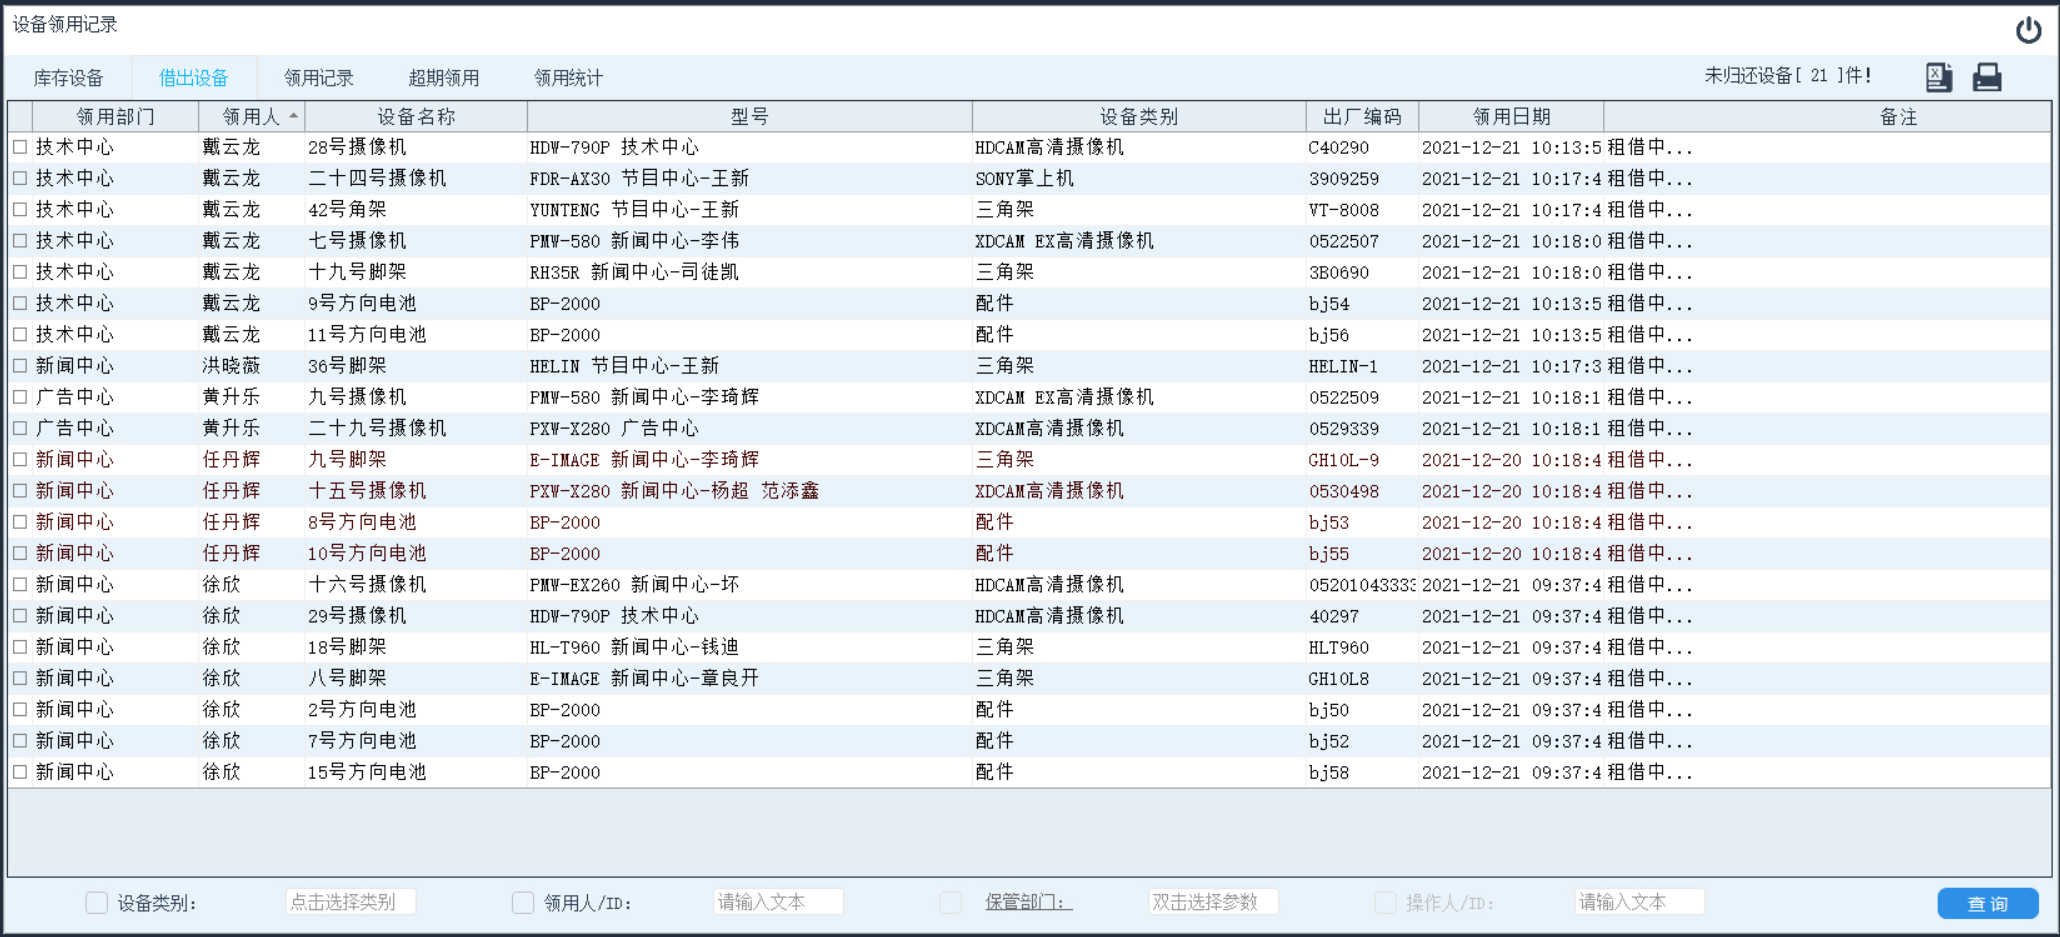Open the 领用统计 tab
The image size is (2060, 937).
point(568,78)
